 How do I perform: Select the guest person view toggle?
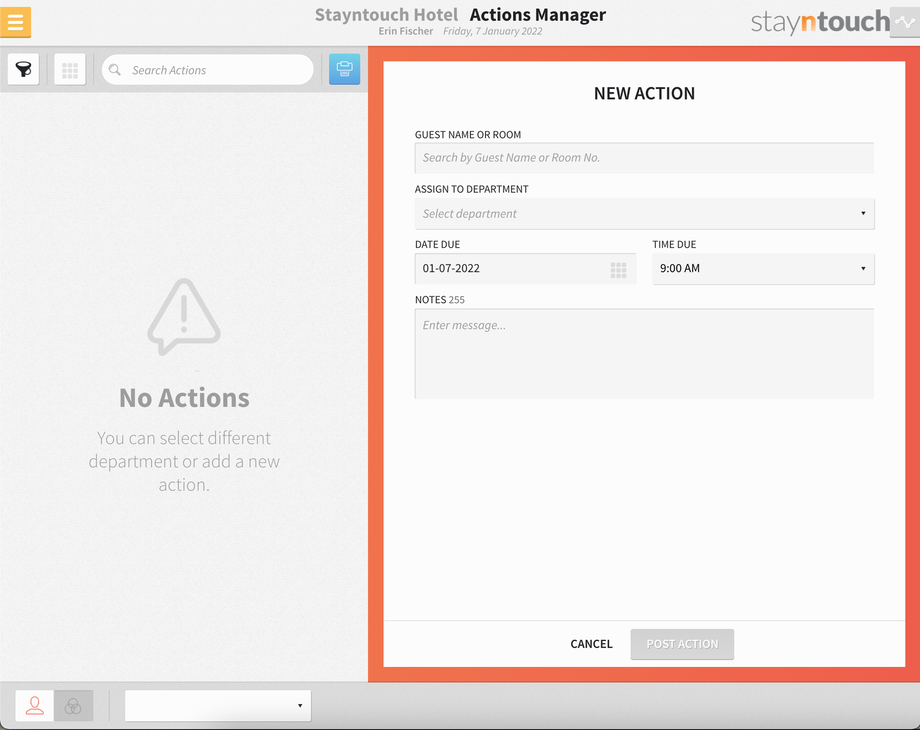coord(35,705)
